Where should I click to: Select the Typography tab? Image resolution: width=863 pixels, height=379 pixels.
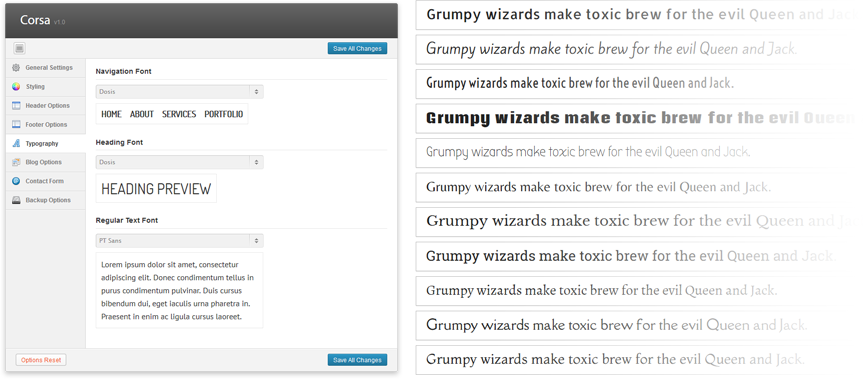tap(46, 144)
